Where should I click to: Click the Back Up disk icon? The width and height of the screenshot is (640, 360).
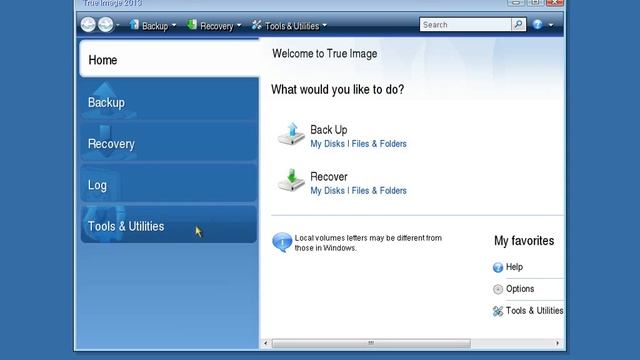pyautogui.click(x=291, y=134)
